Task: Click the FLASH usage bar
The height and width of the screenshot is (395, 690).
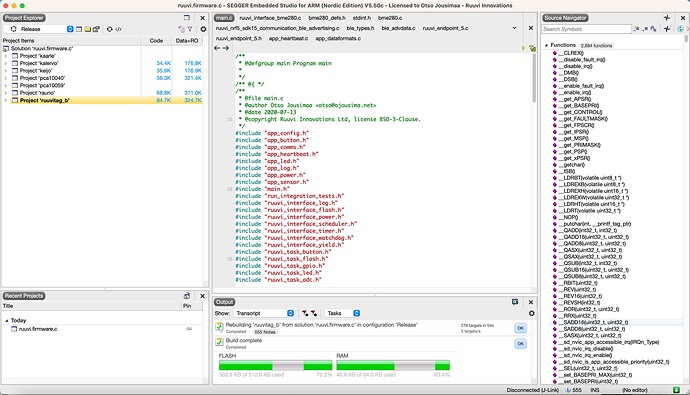Action: (275, 365)
